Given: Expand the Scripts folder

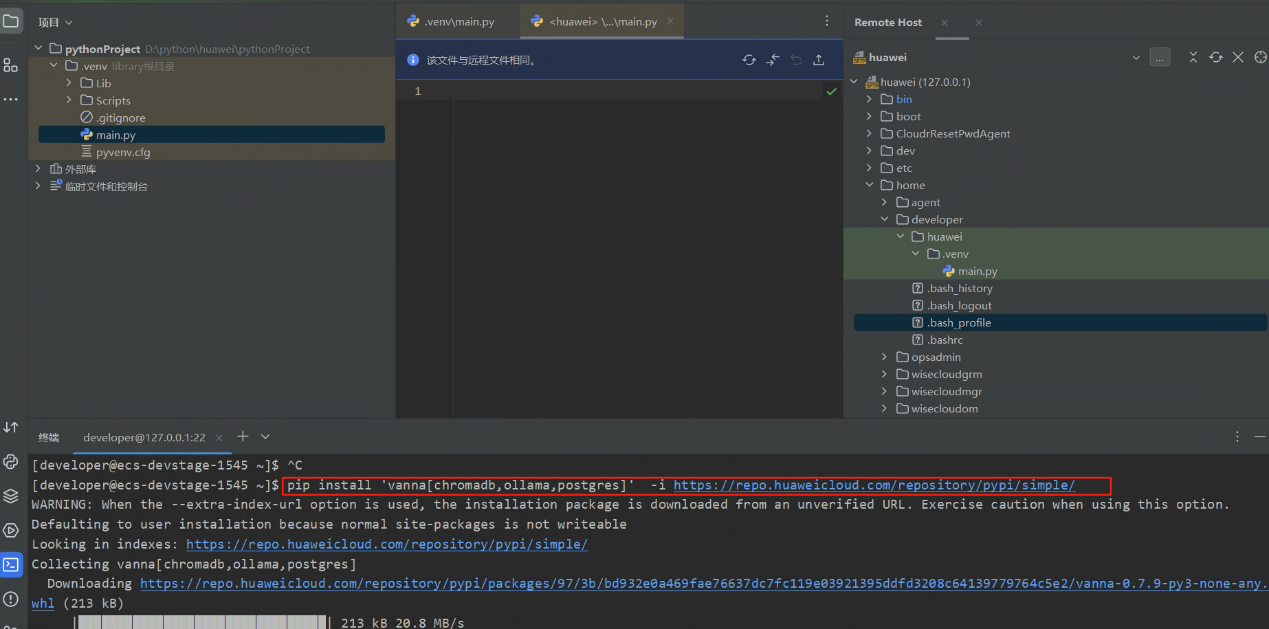Looking at the screenshot, I should tap(69, 100).
